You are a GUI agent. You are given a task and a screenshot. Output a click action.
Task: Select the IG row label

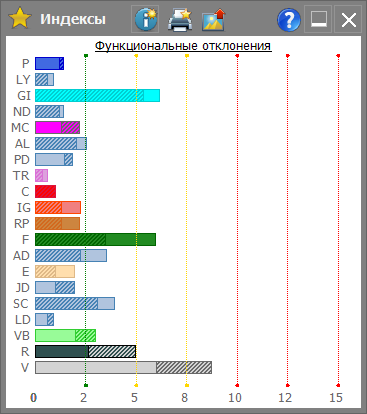[x=24, y=207]
